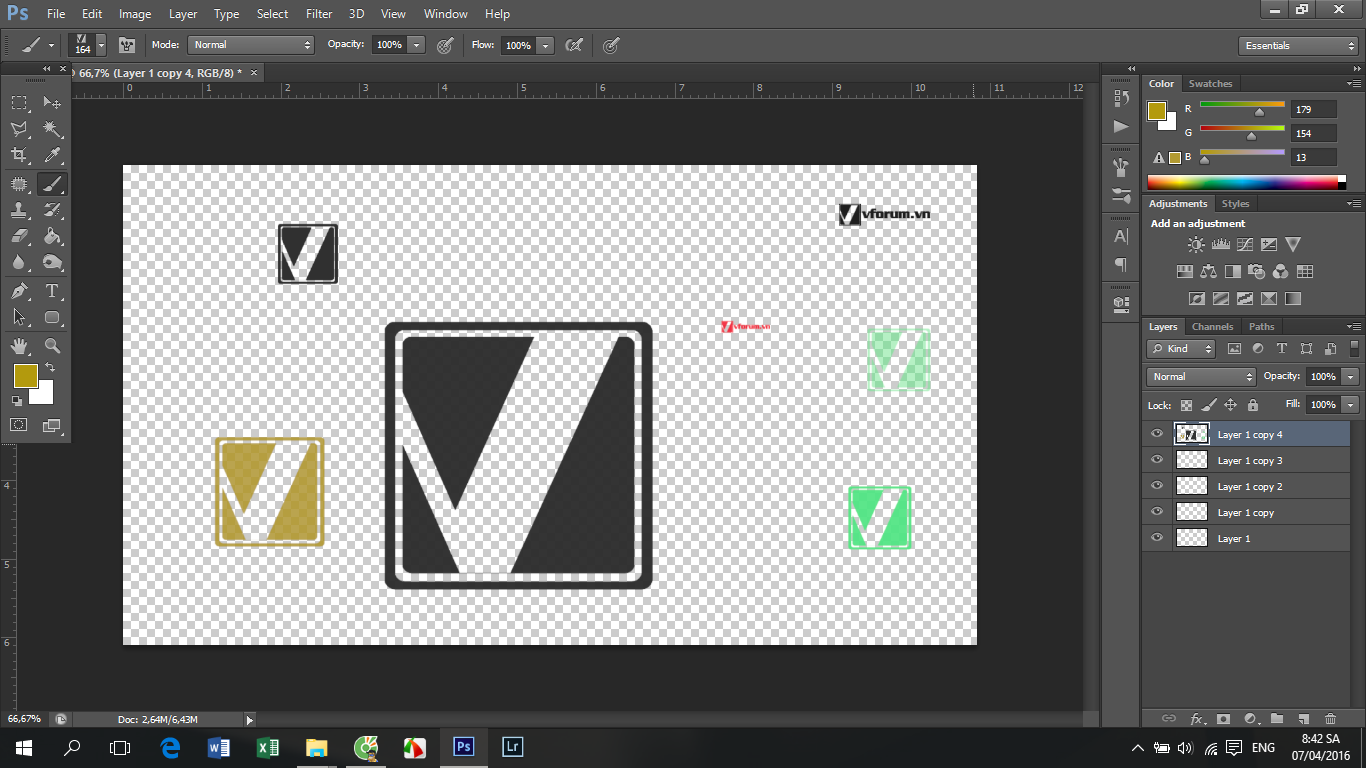Select the Zoom tool
This screenshot has width=1366, height=768.
pyautogui.click(x=52, y=346)
